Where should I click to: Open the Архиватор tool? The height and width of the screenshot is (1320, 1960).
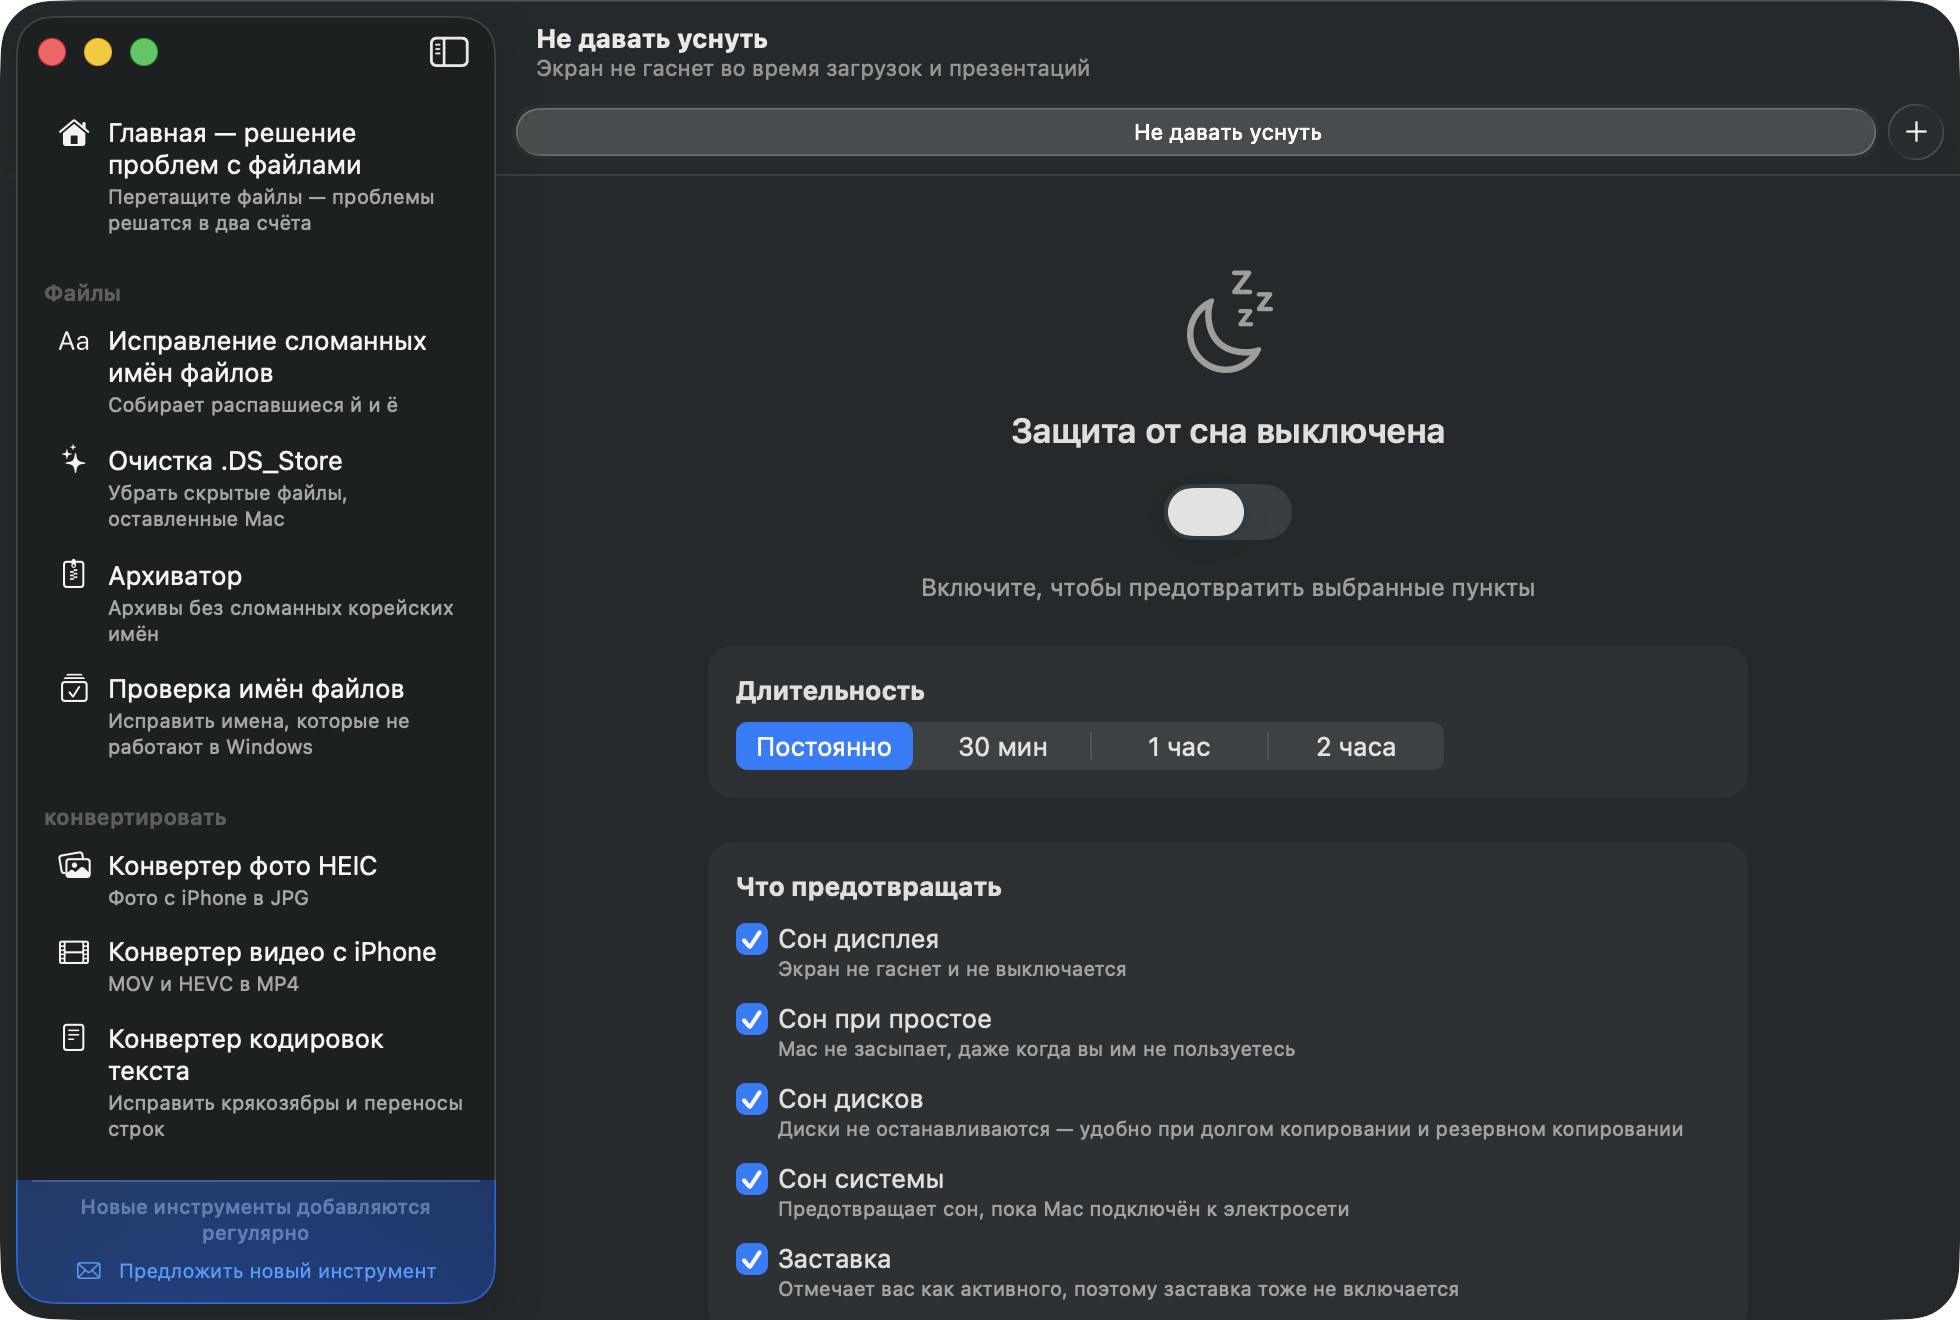pyautogui.click(x=256, y=604)
